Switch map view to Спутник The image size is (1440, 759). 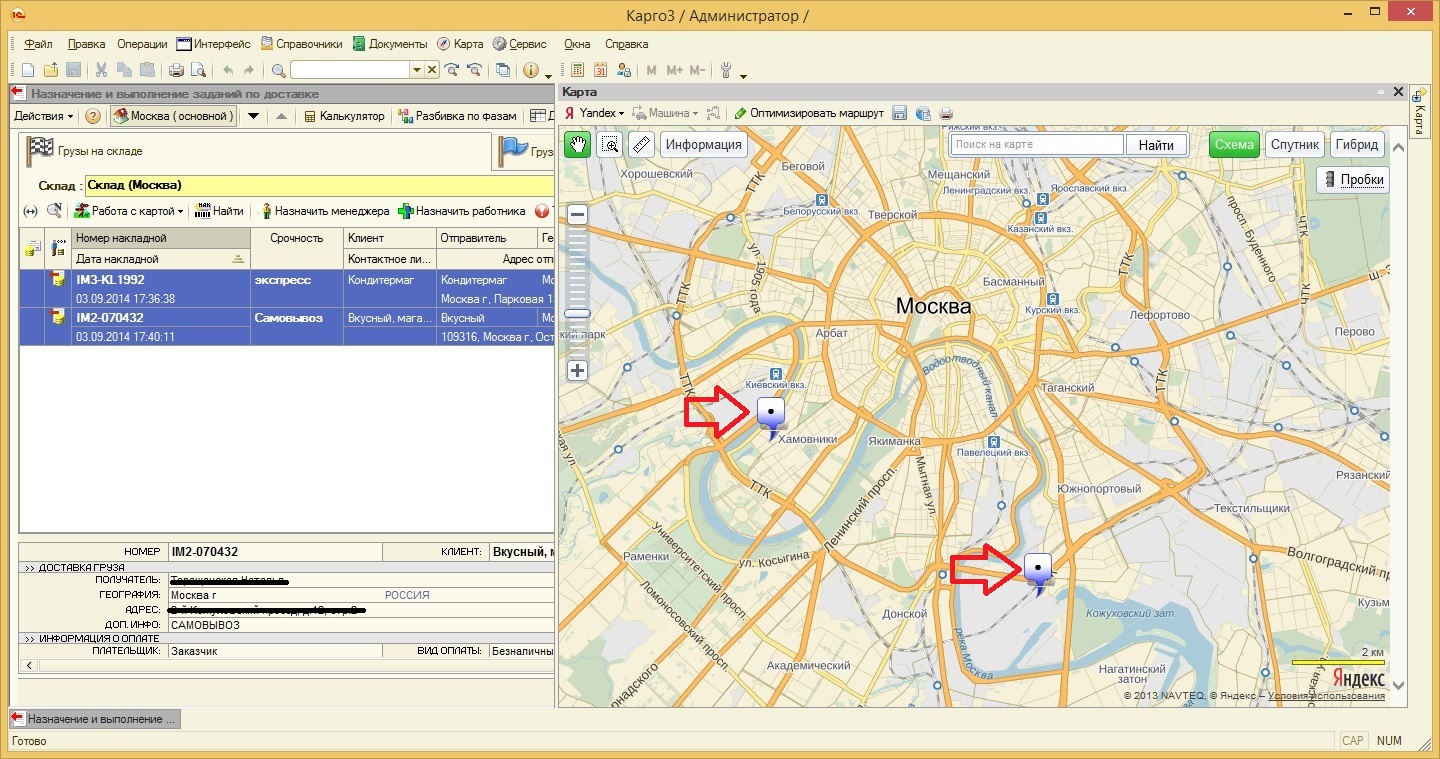click(x=1294, y=144)
